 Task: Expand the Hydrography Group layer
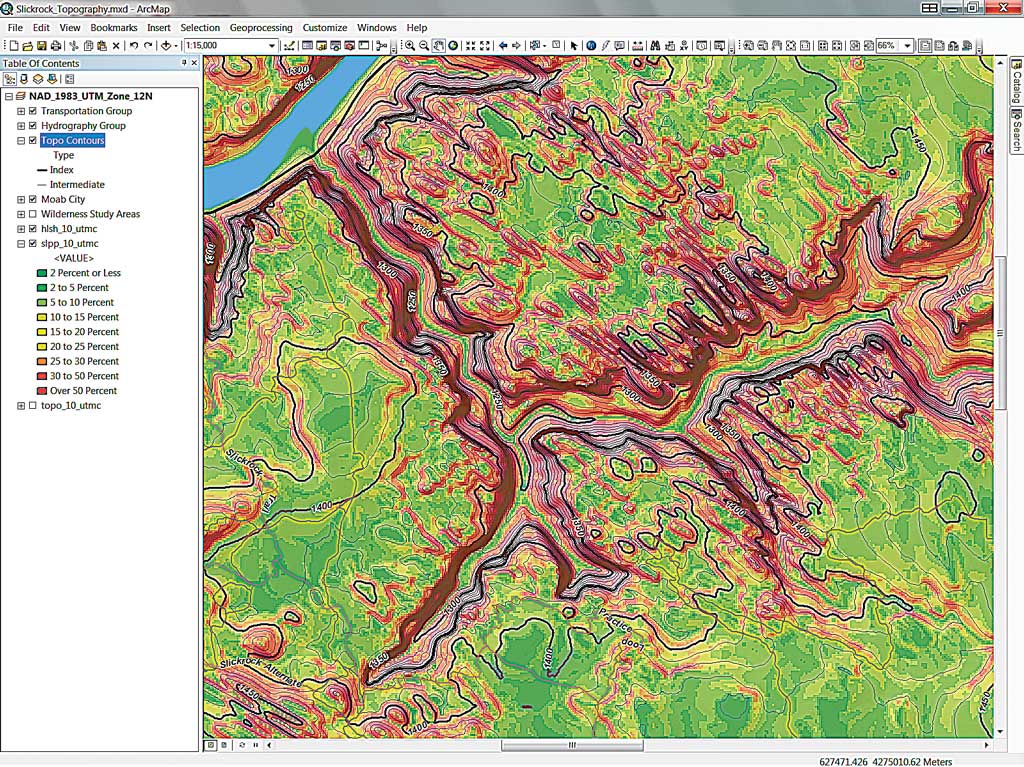[21, 126]
